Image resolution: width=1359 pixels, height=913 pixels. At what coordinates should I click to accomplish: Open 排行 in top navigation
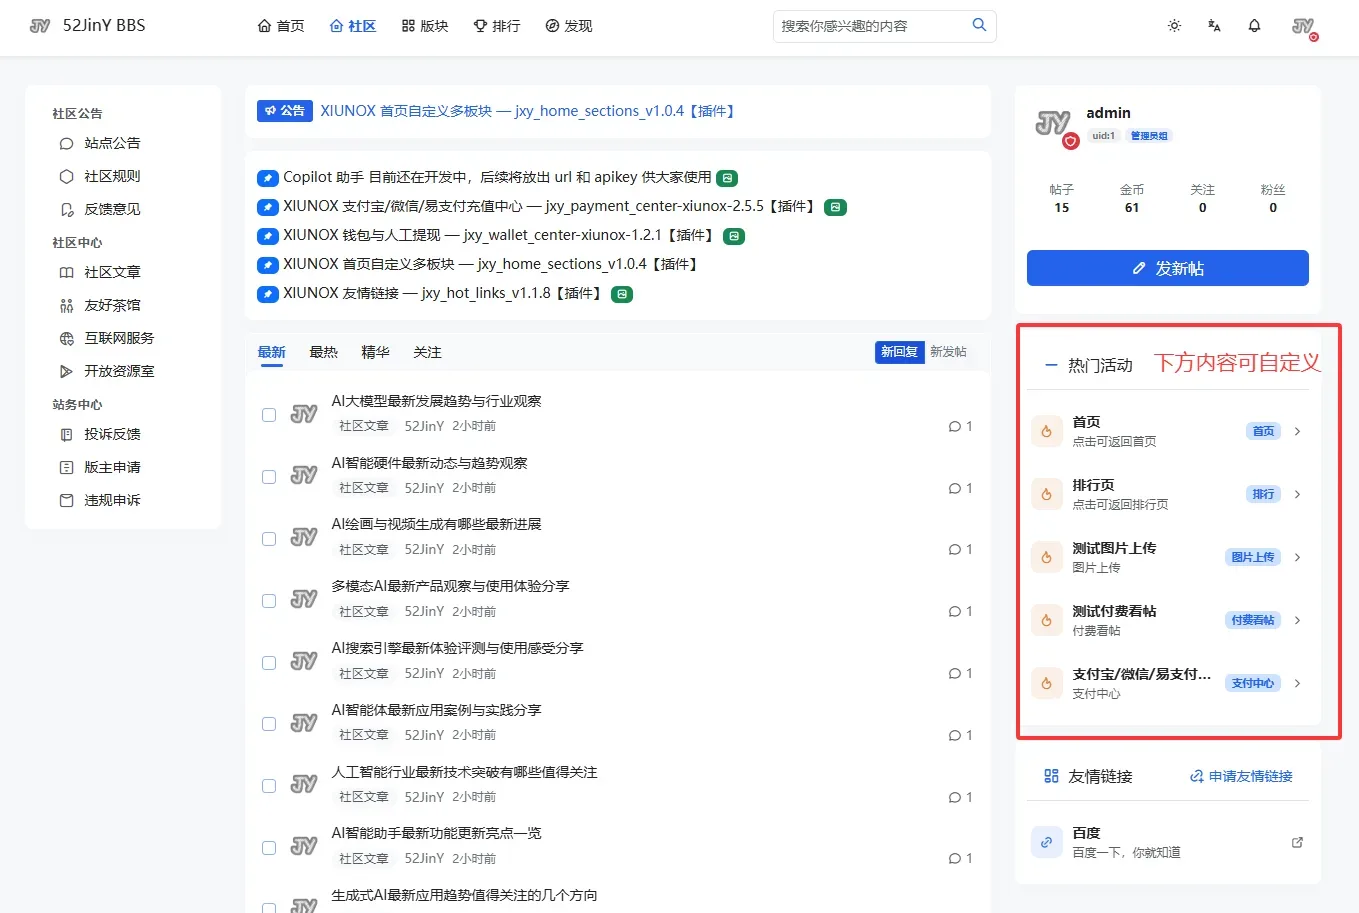[x=497, y=26]
